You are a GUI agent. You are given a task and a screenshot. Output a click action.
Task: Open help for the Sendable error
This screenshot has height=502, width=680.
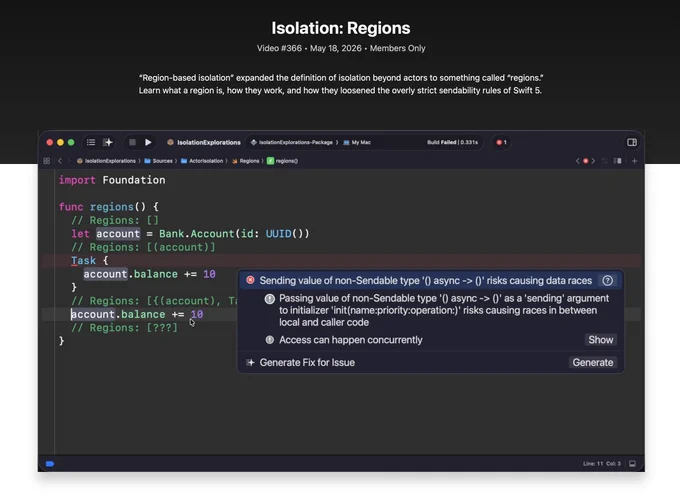(x=607, y=280)
